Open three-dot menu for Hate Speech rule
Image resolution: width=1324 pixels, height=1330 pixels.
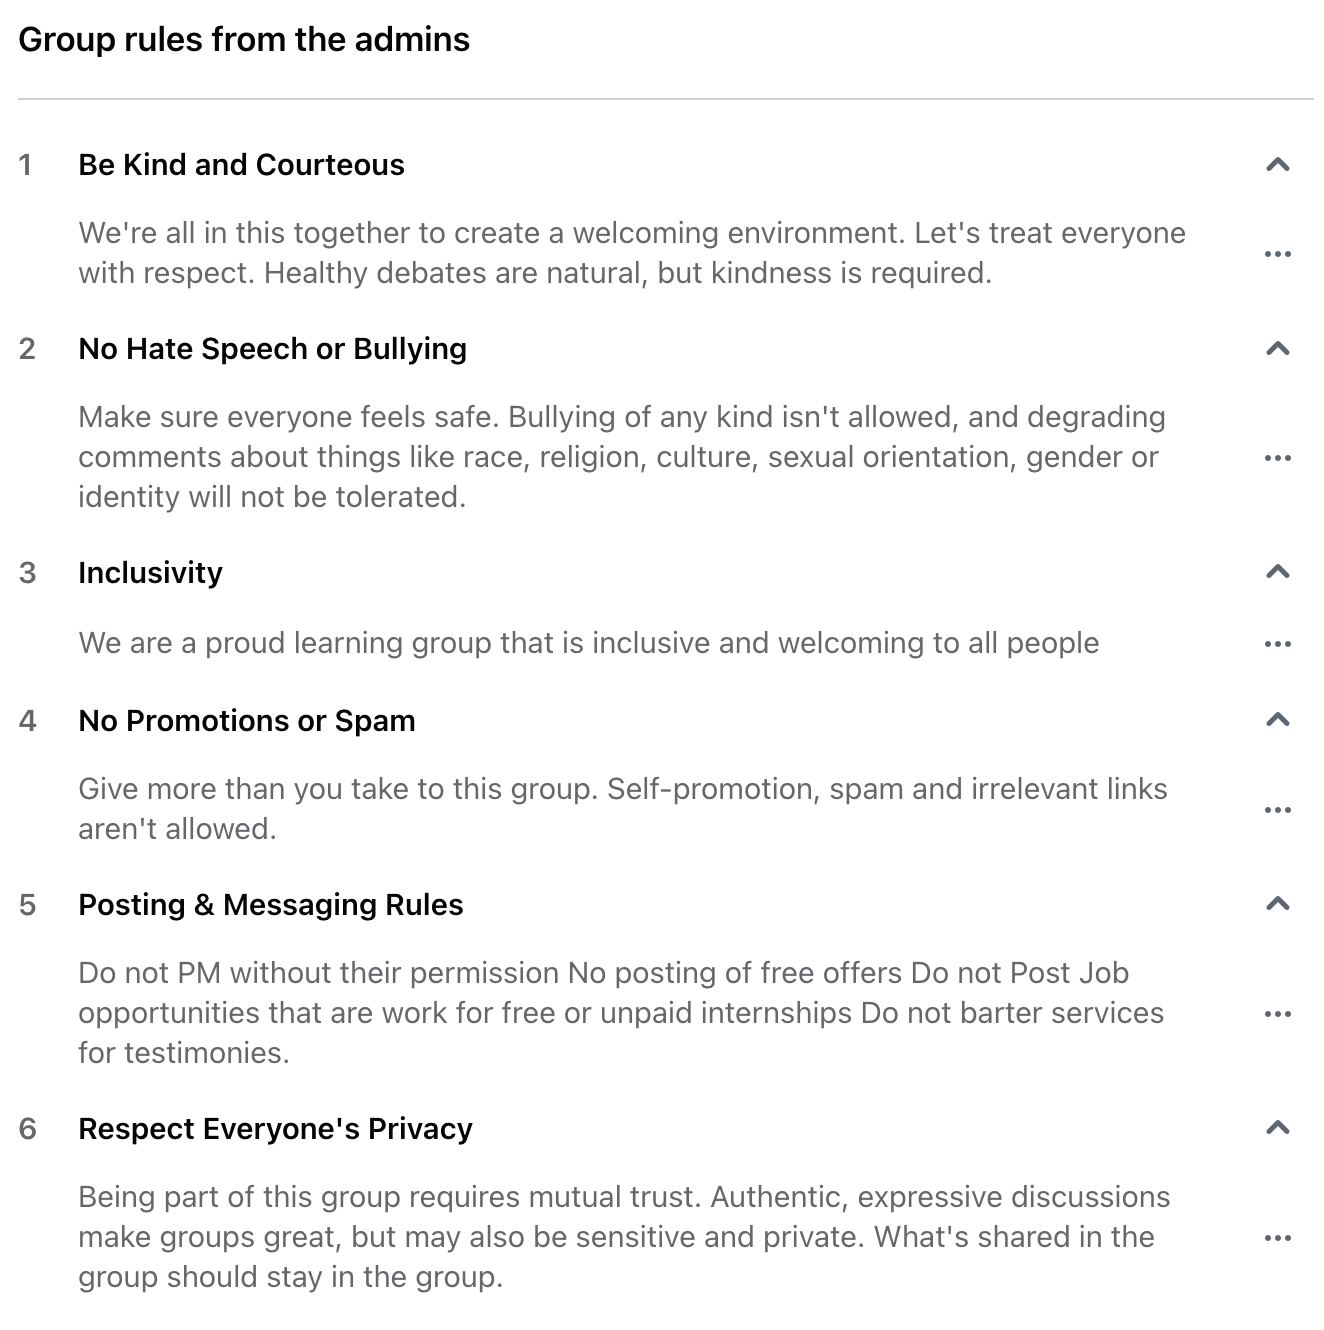pos(1277,458)
